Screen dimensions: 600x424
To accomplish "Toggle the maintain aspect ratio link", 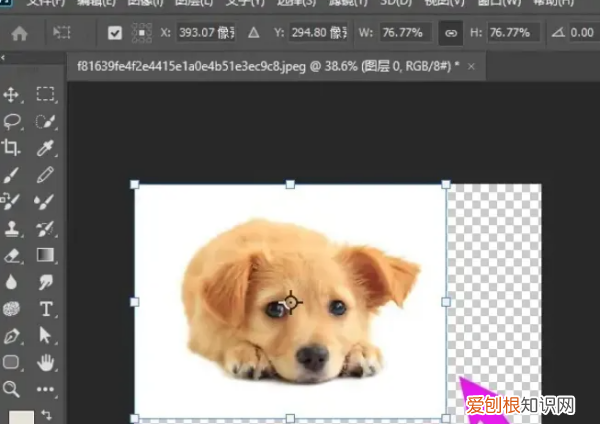I will [x=451, y=33].
